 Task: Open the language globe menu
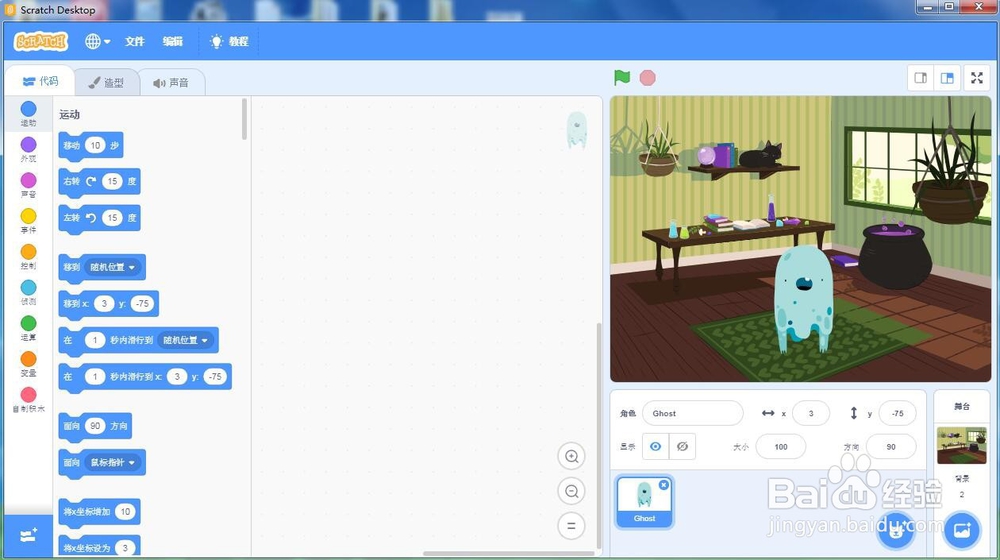click(98, 41)
